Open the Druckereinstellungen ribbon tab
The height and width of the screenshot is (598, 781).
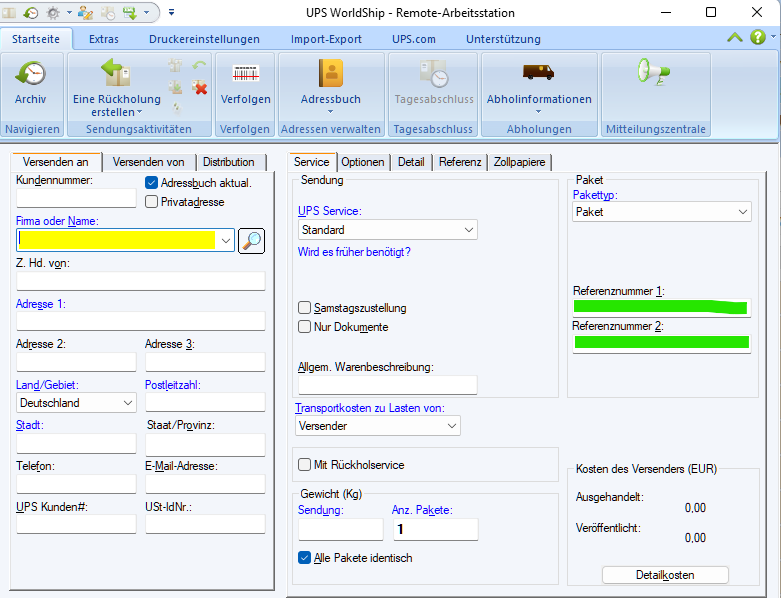[x=204, y=39]
